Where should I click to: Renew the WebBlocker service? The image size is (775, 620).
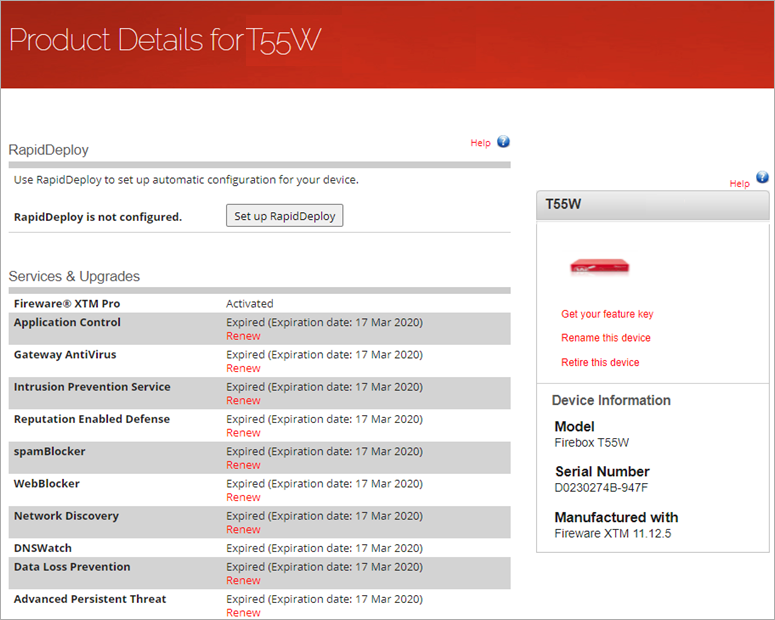pos(243,497)
